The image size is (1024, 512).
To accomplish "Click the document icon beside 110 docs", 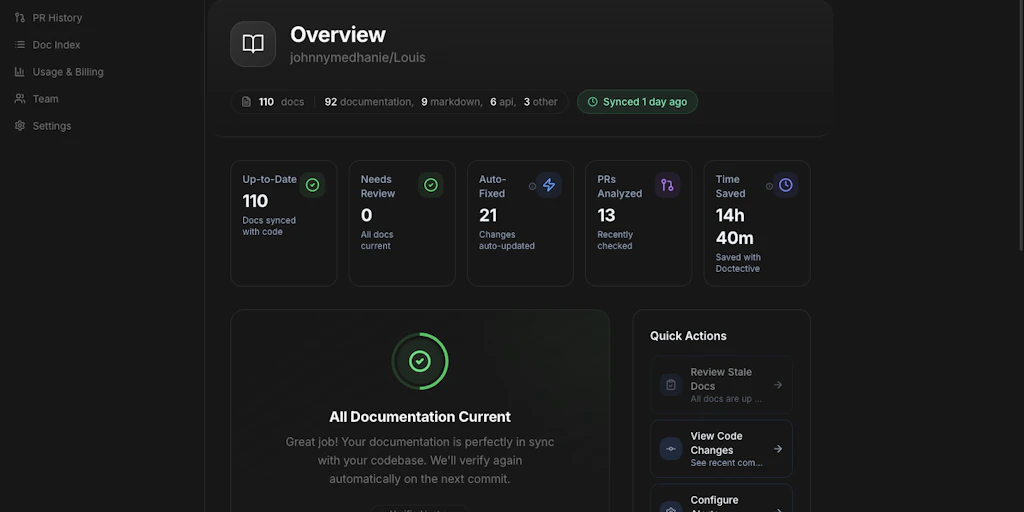I will pyautogui.click(x=246, y=102).
